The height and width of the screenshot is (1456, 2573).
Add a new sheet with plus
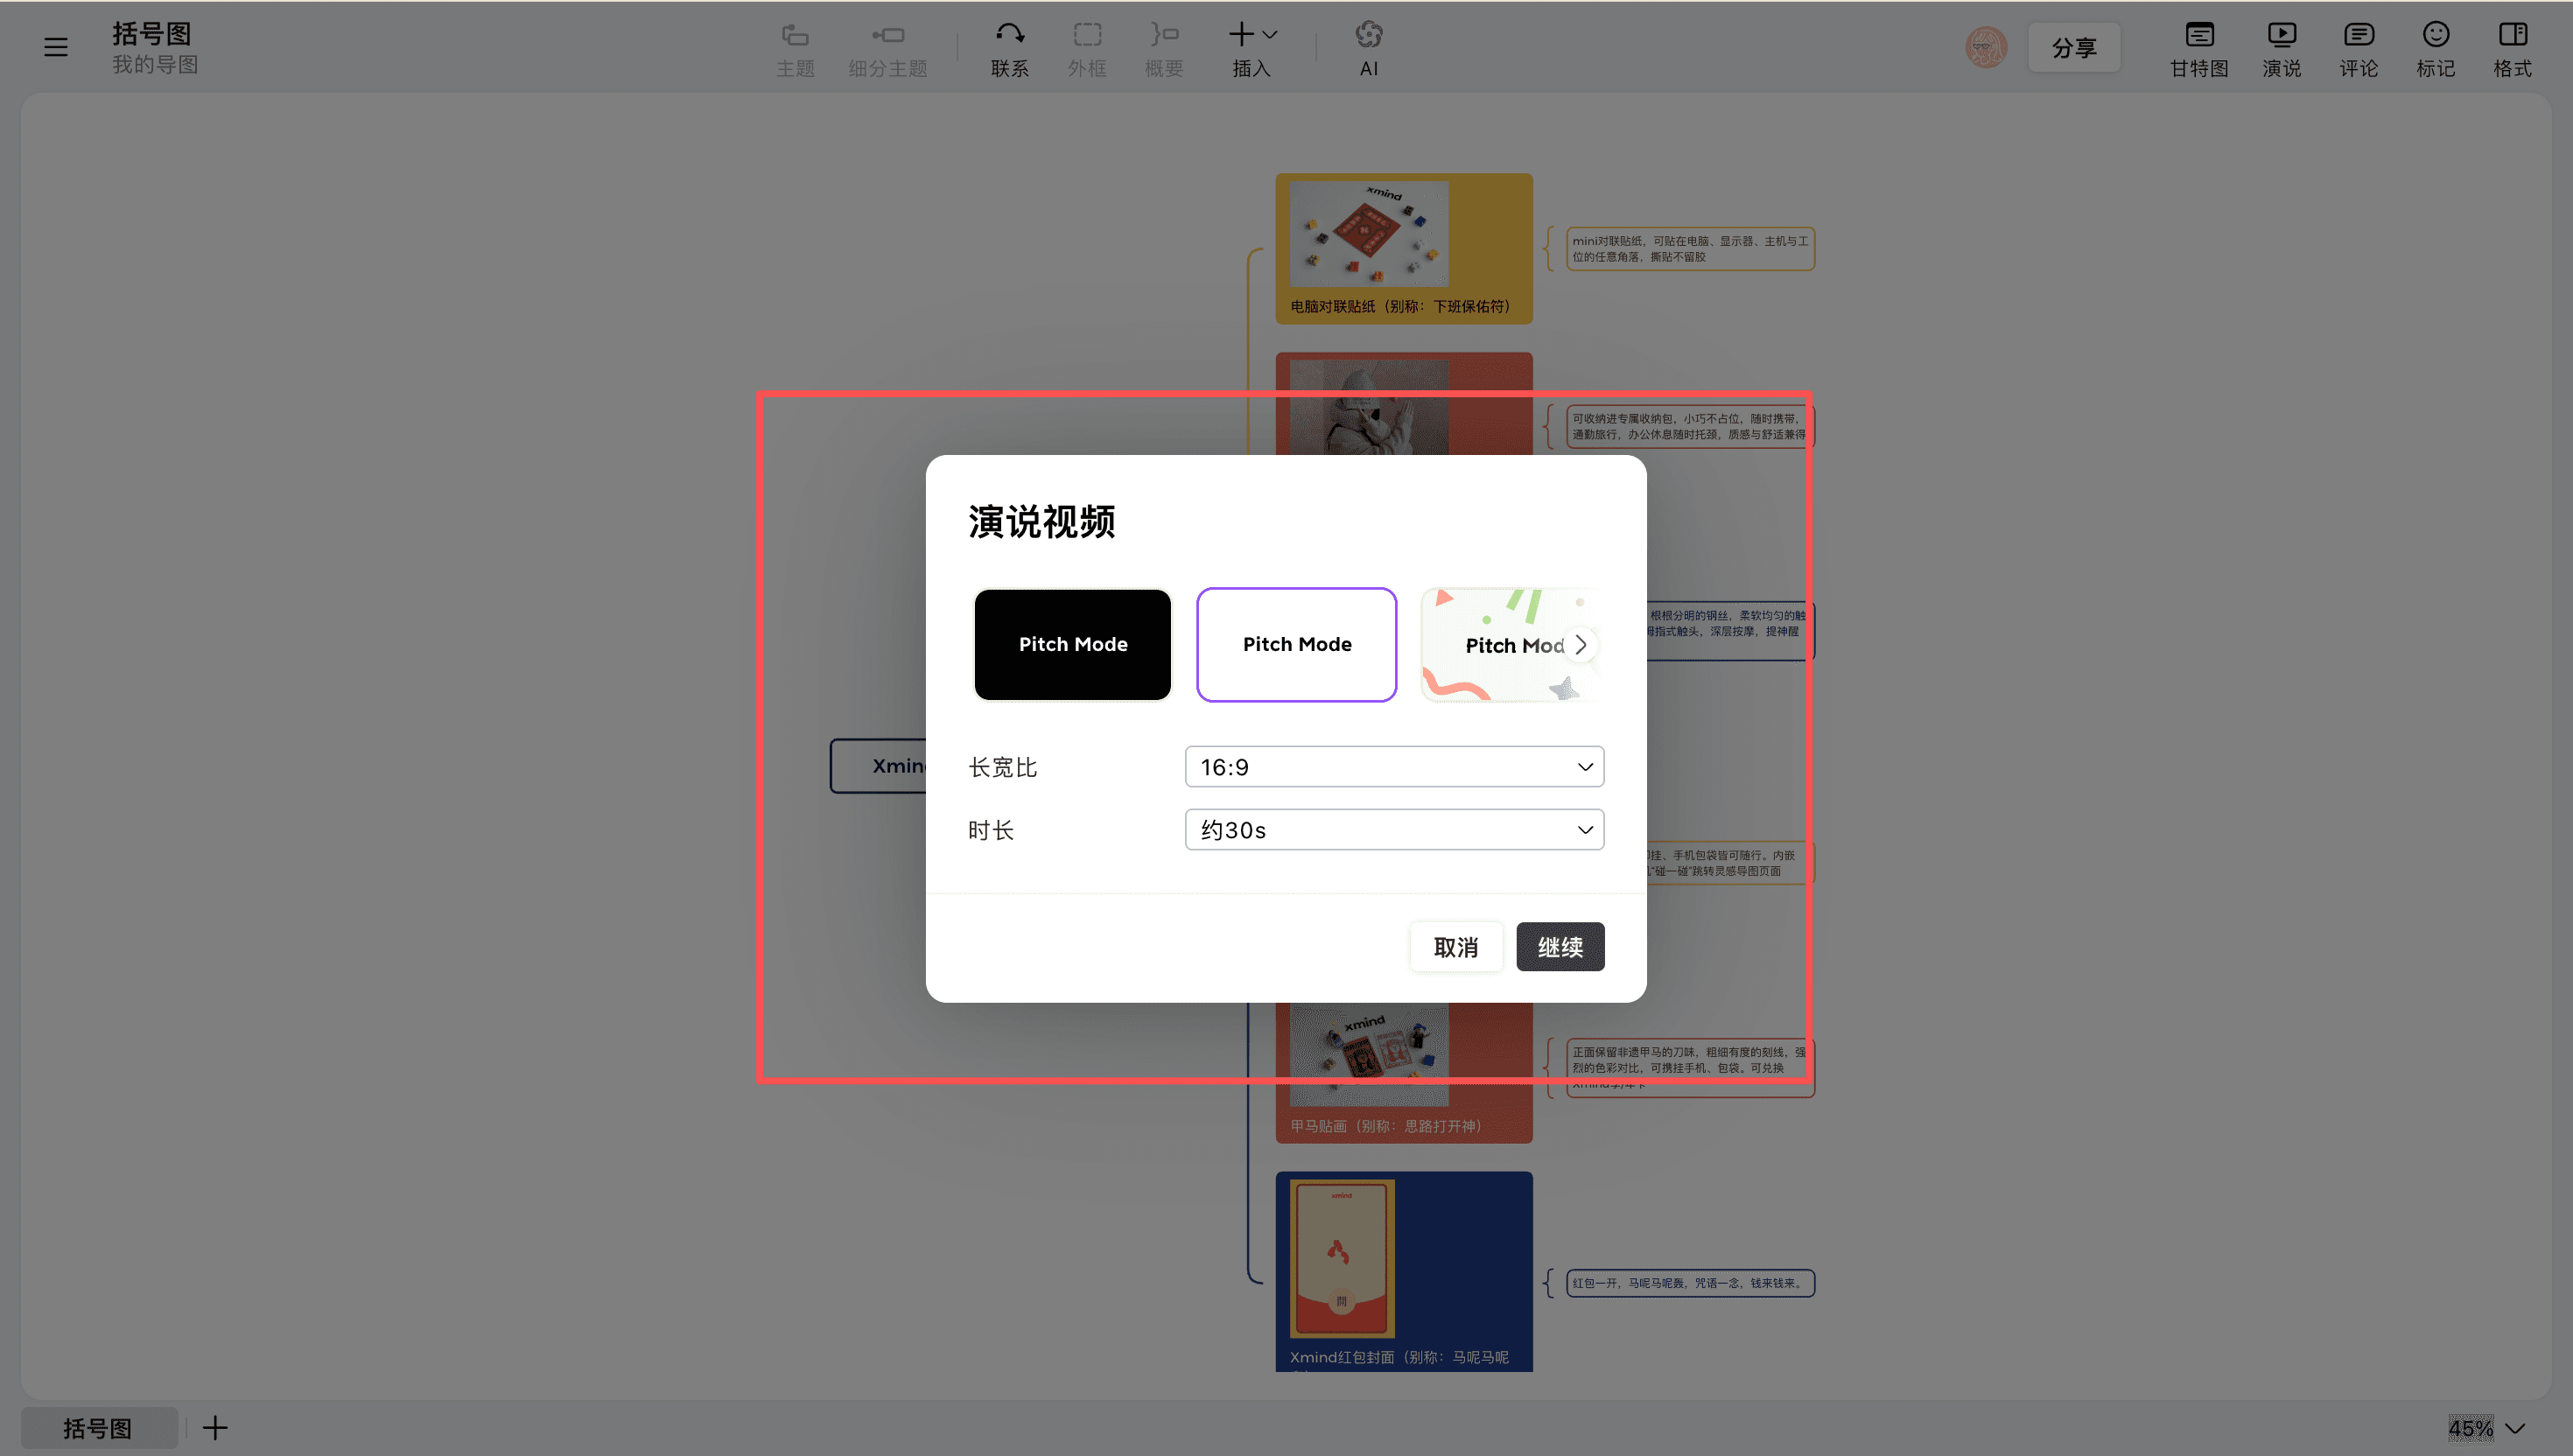click(215, 1428)
